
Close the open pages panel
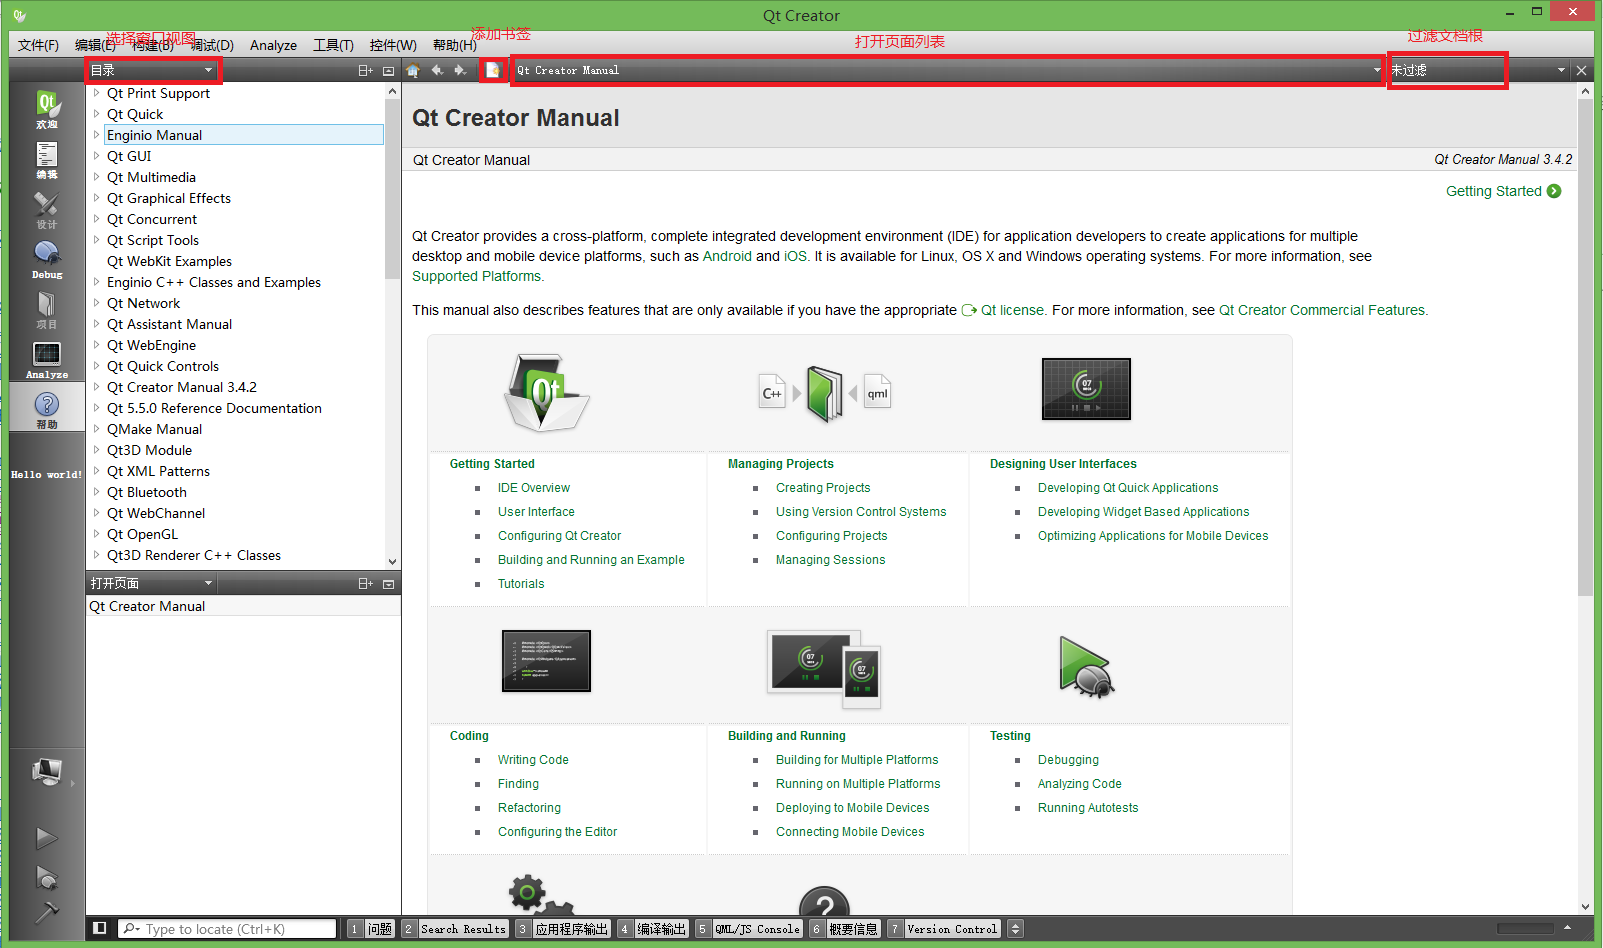[x=388, y=583]
